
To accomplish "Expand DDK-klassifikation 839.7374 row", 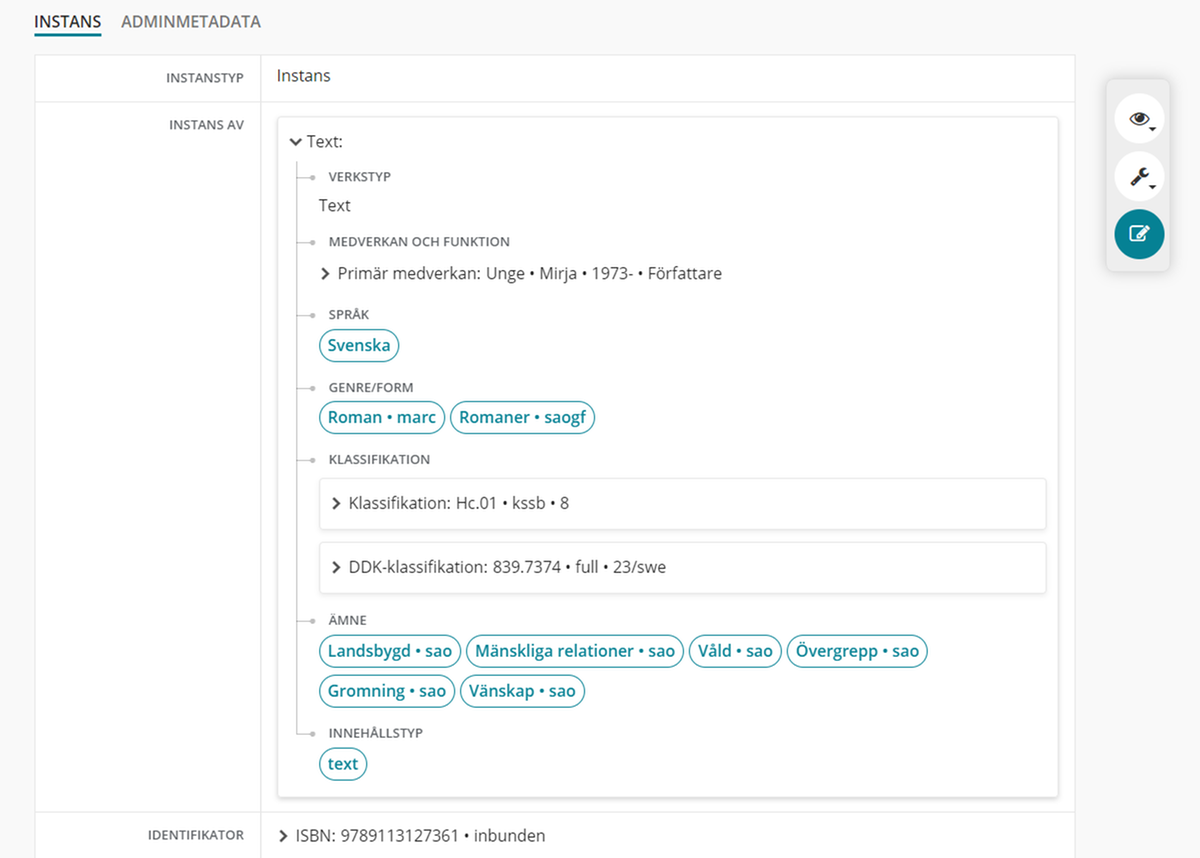I will point(336,568).
